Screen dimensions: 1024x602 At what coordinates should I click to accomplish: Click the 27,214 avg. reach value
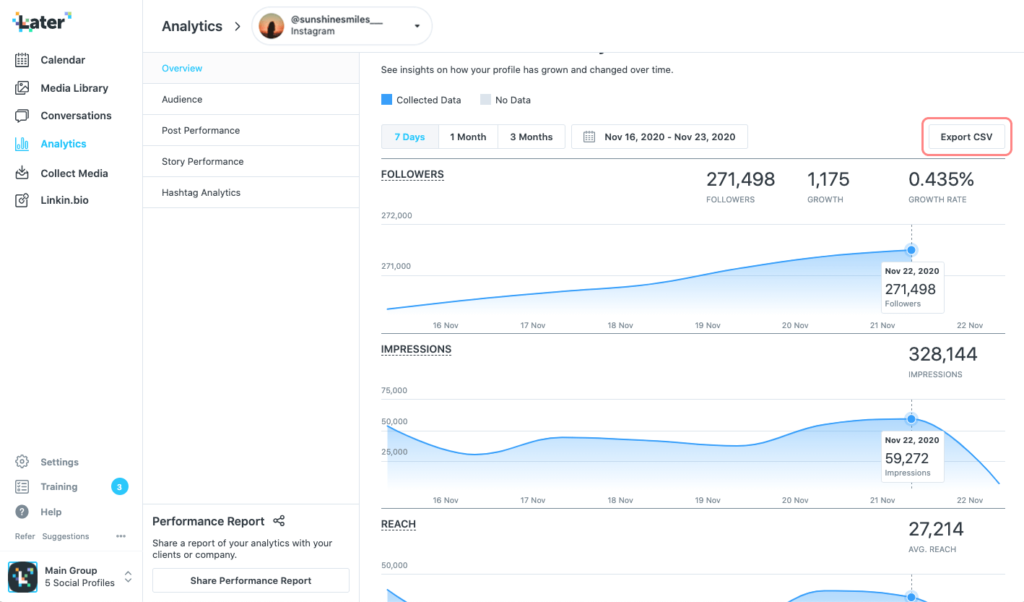click(936, 529)
